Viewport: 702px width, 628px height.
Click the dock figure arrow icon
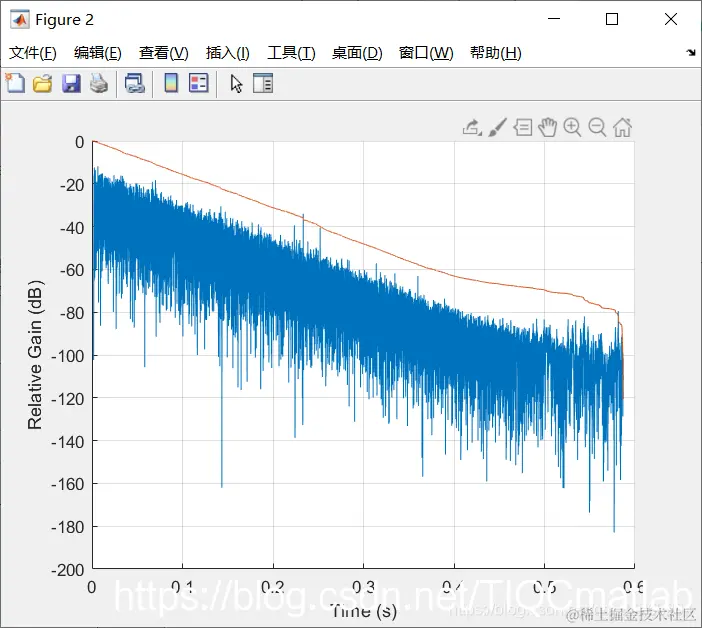point(691,53)
